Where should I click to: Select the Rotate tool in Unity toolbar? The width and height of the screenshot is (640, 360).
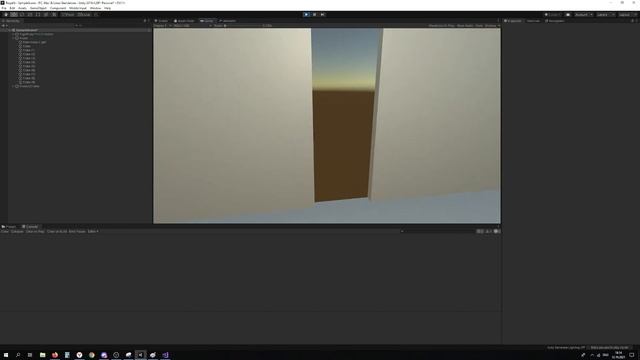[x=22, y=15]
